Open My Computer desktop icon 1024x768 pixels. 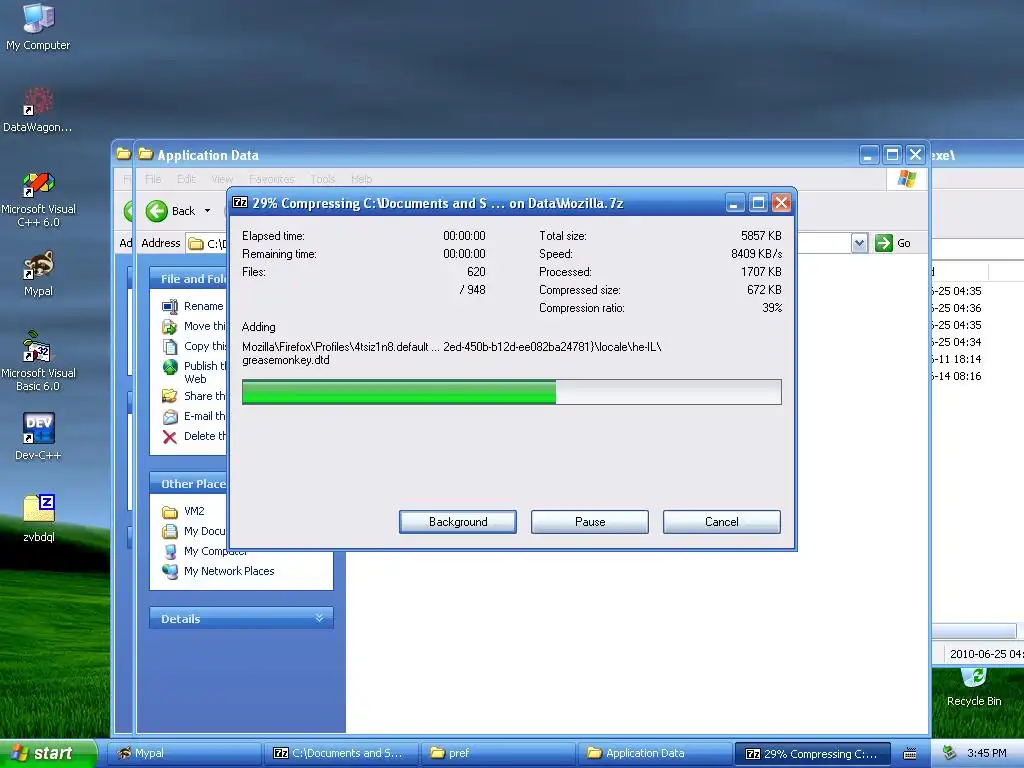click(38, 26)
